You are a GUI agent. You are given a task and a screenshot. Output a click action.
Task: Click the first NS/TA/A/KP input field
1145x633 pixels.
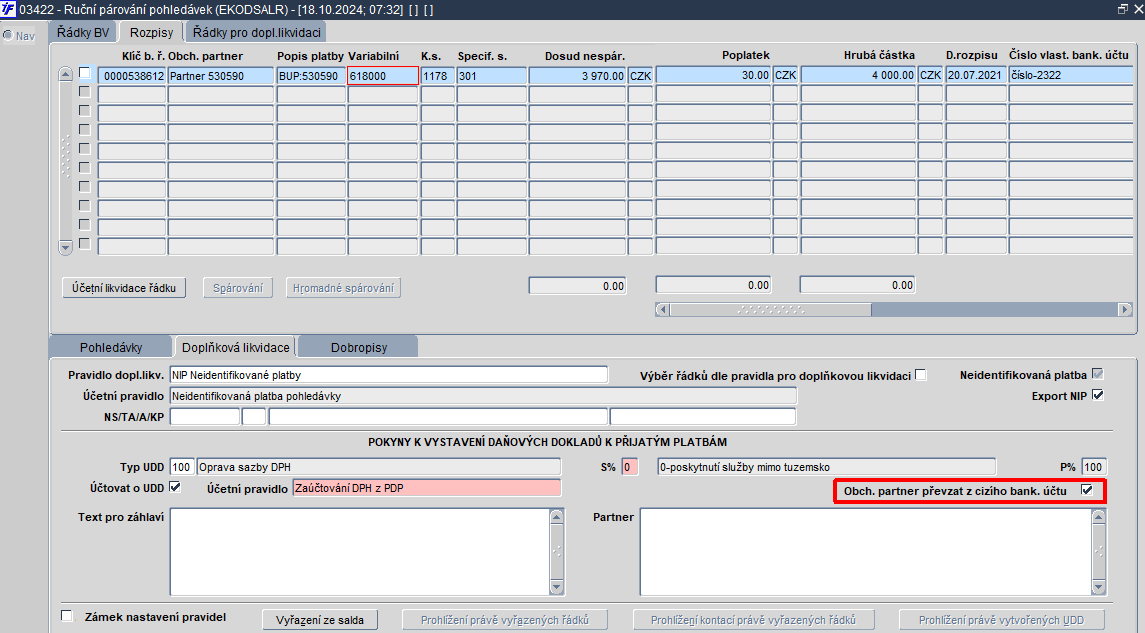click(x=204, y=416)
